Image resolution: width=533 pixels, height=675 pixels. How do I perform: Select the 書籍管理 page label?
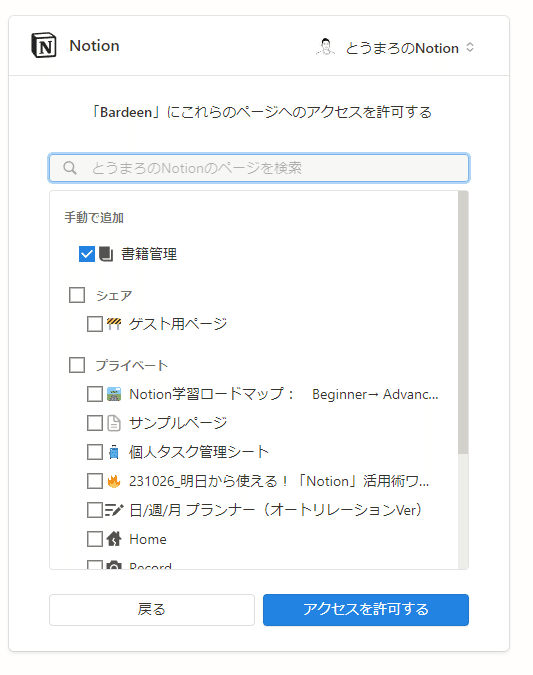pyautogui.click(x=149, y=254)
